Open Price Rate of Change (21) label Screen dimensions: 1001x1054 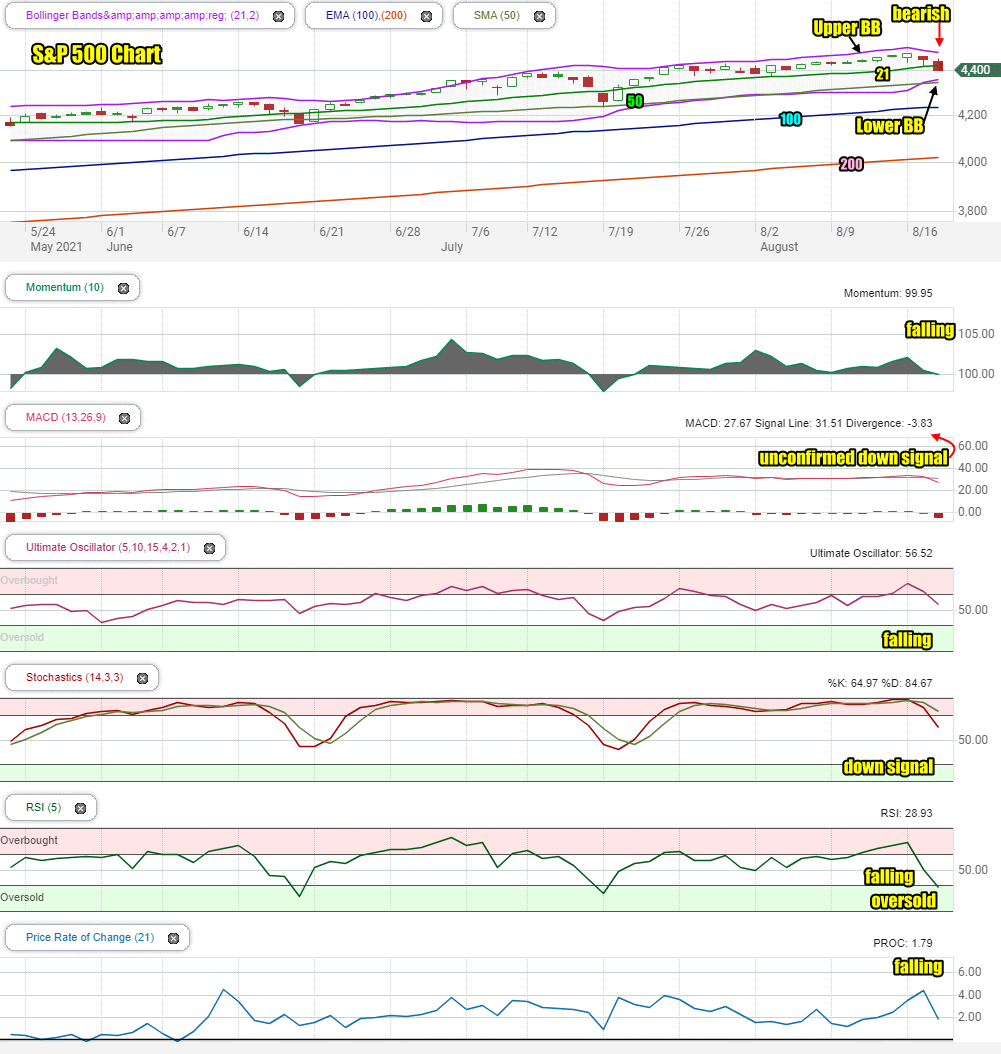coord(90,937)
